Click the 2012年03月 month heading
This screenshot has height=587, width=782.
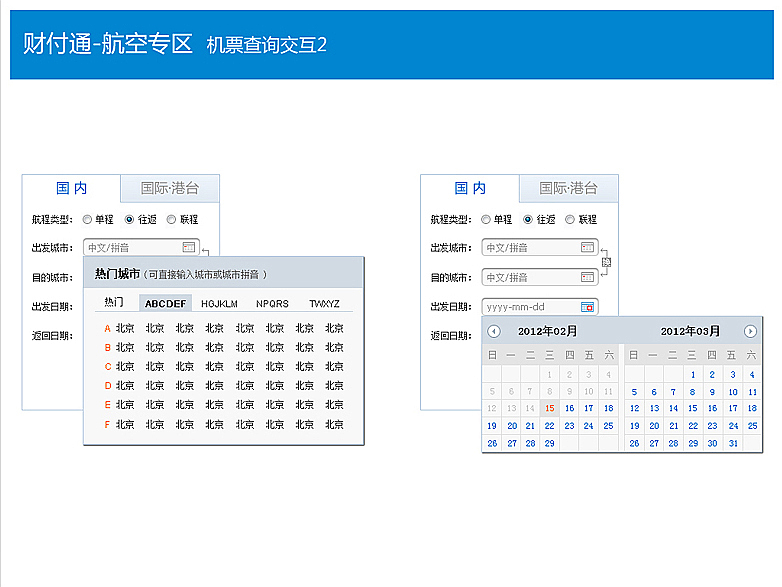click(x=690, y=331)
